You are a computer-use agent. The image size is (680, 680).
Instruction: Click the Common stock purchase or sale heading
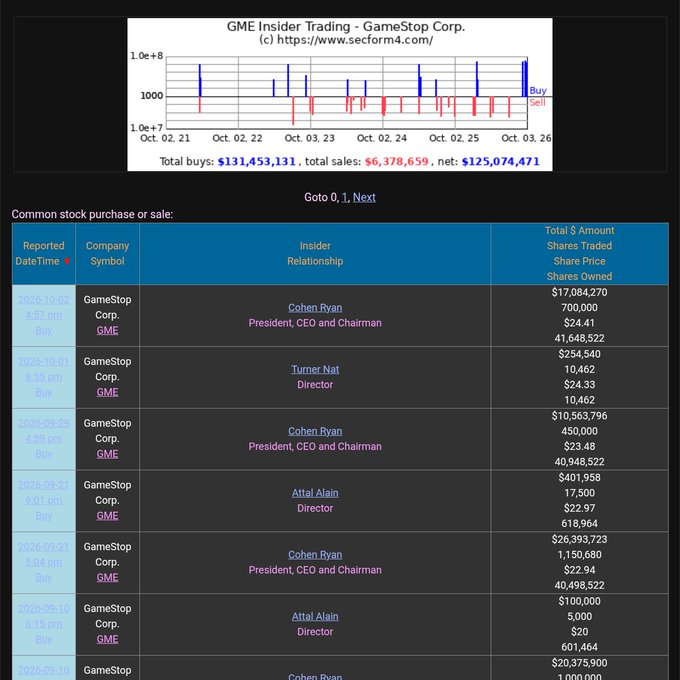(x=92, y=214)
